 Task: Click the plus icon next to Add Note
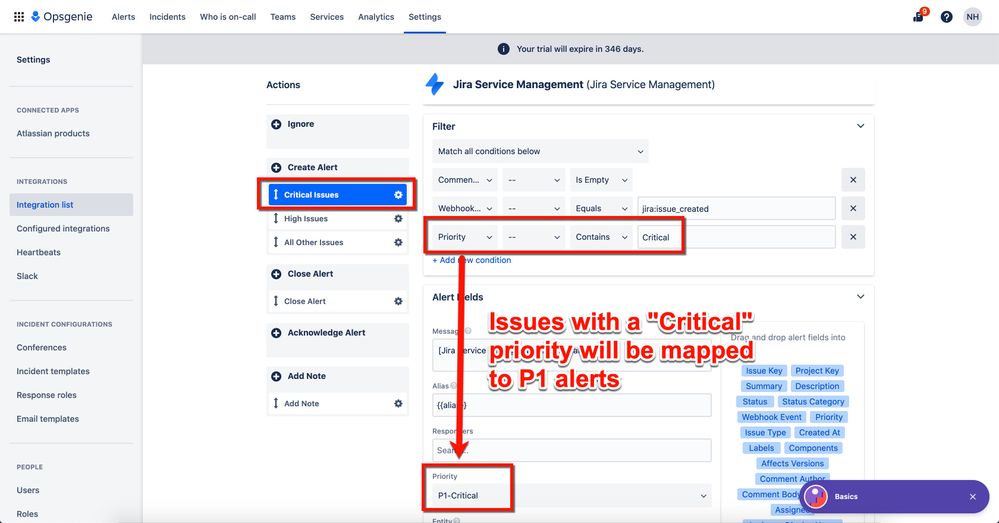276,376
